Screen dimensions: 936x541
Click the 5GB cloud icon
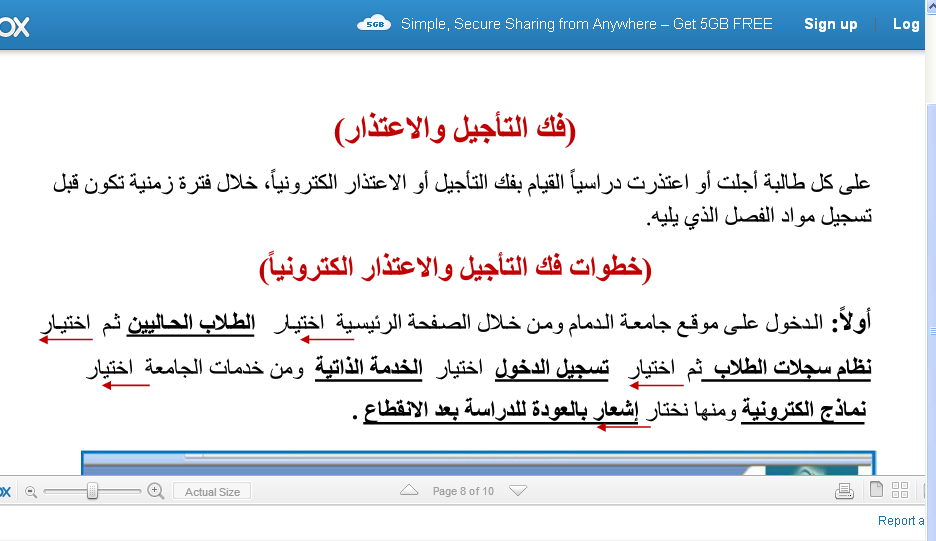[x=374, y=23]
